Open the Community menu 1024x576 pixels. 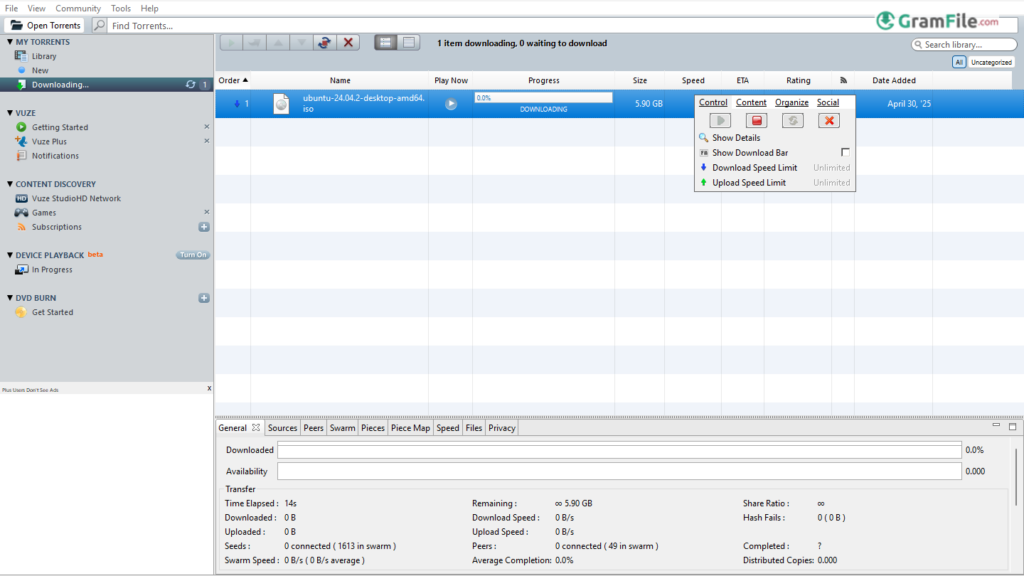(78, 8)
